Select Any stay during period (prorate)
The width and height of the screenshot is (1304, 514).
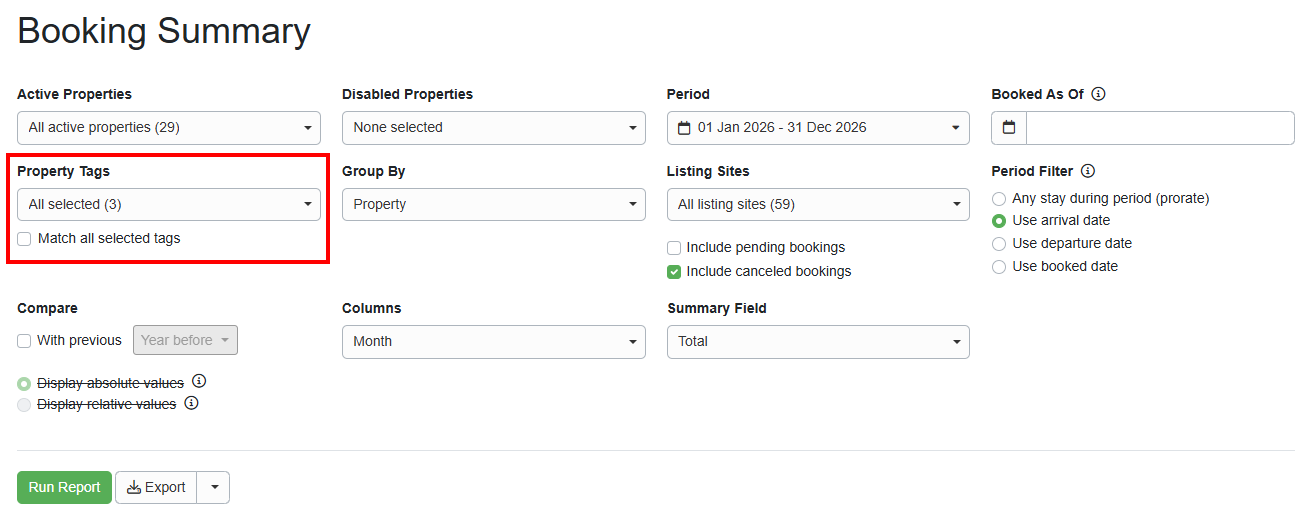999,199
